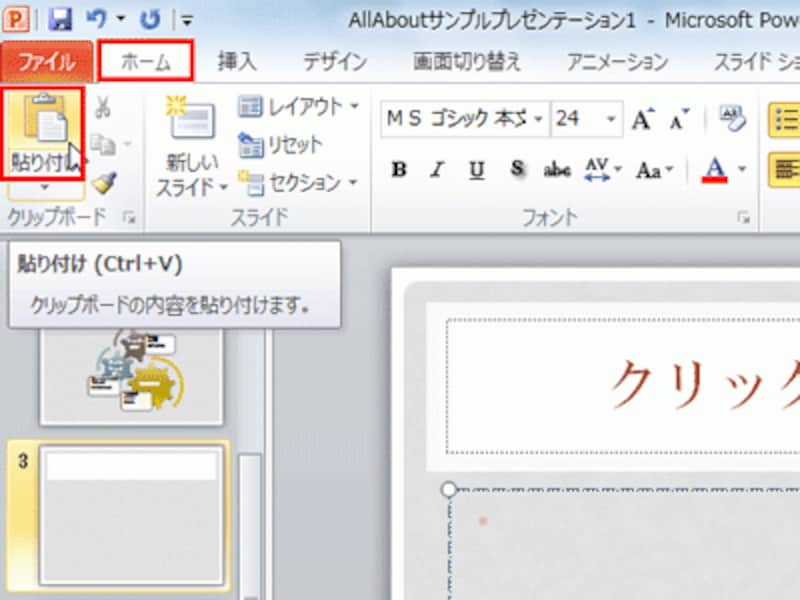Open the ファイル tab
The height and width of the screenshot is (600, 800).
47,62
